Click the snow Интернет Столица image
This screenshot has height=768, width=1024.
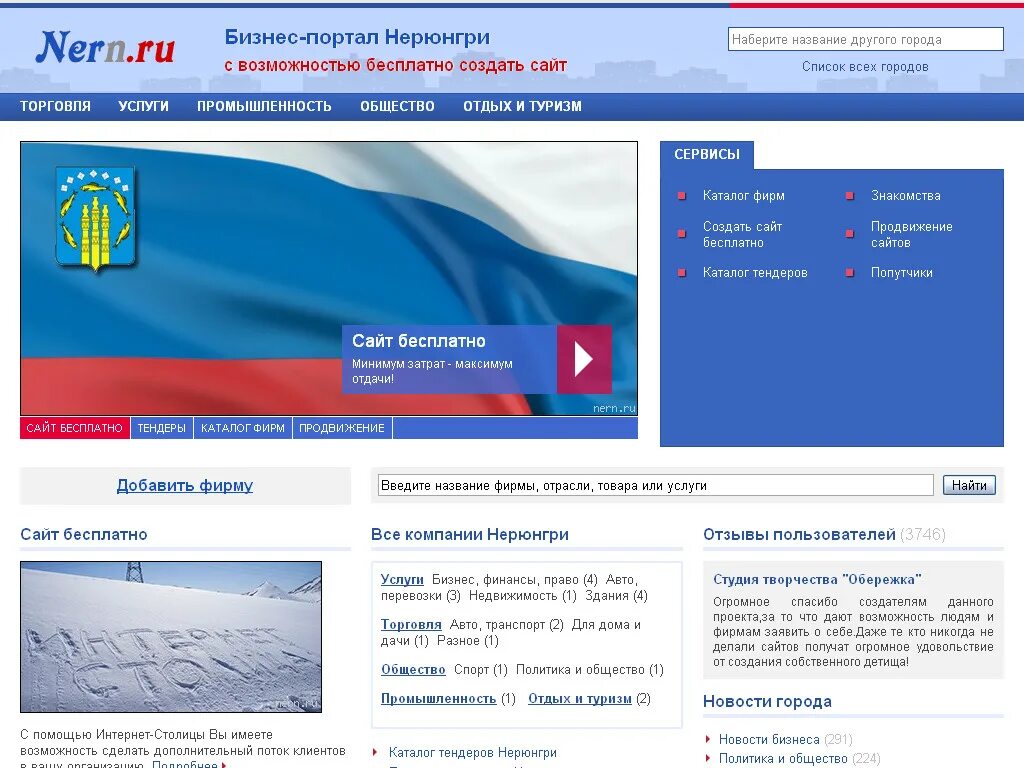[x=171, y=637]
